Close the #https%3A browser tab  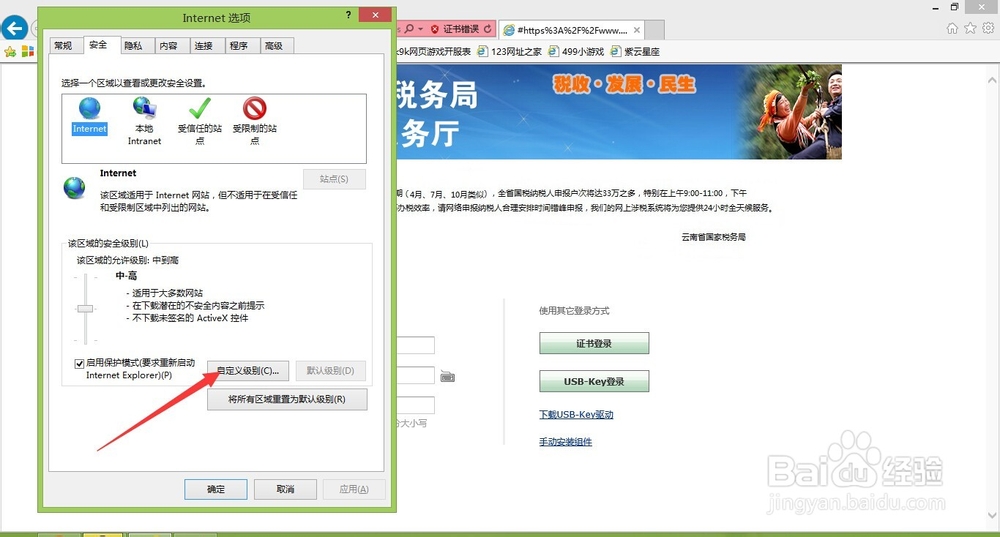click(636, 30)
